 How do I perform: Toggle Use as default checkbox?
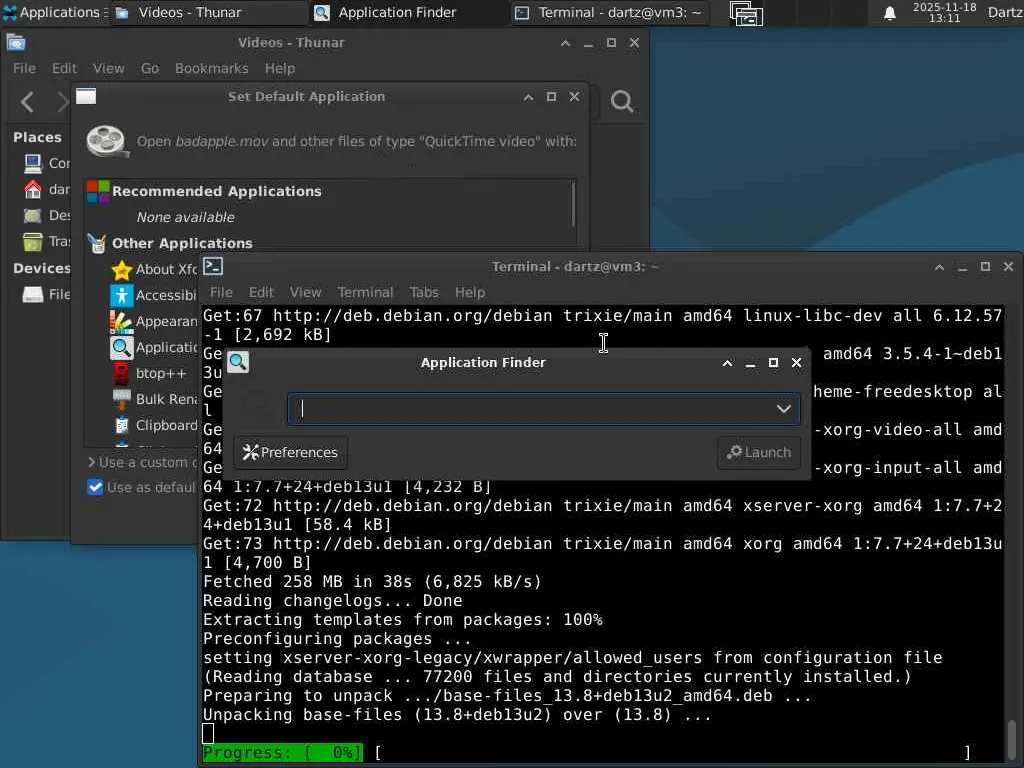click(x=95, y=487)
